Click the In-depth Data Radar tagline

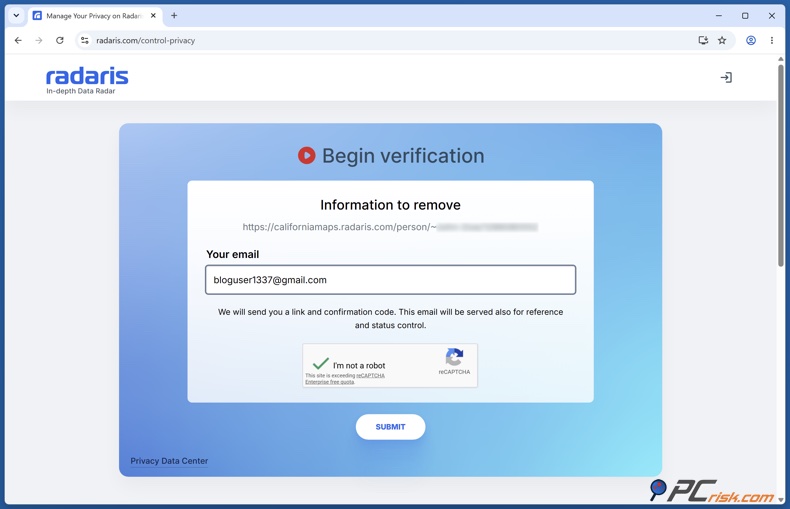coord(81,91)
